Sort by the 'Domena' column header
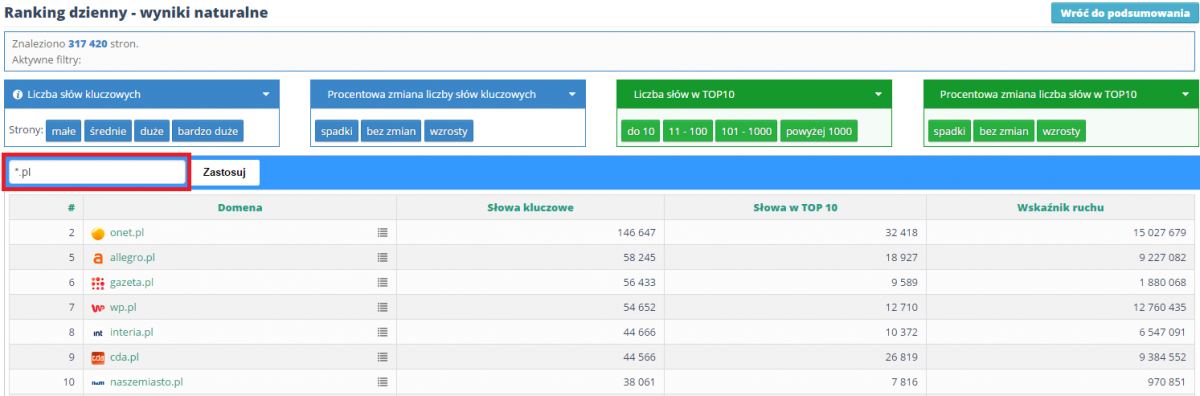This screenshot has height=396, width=1200. [240, 207]
